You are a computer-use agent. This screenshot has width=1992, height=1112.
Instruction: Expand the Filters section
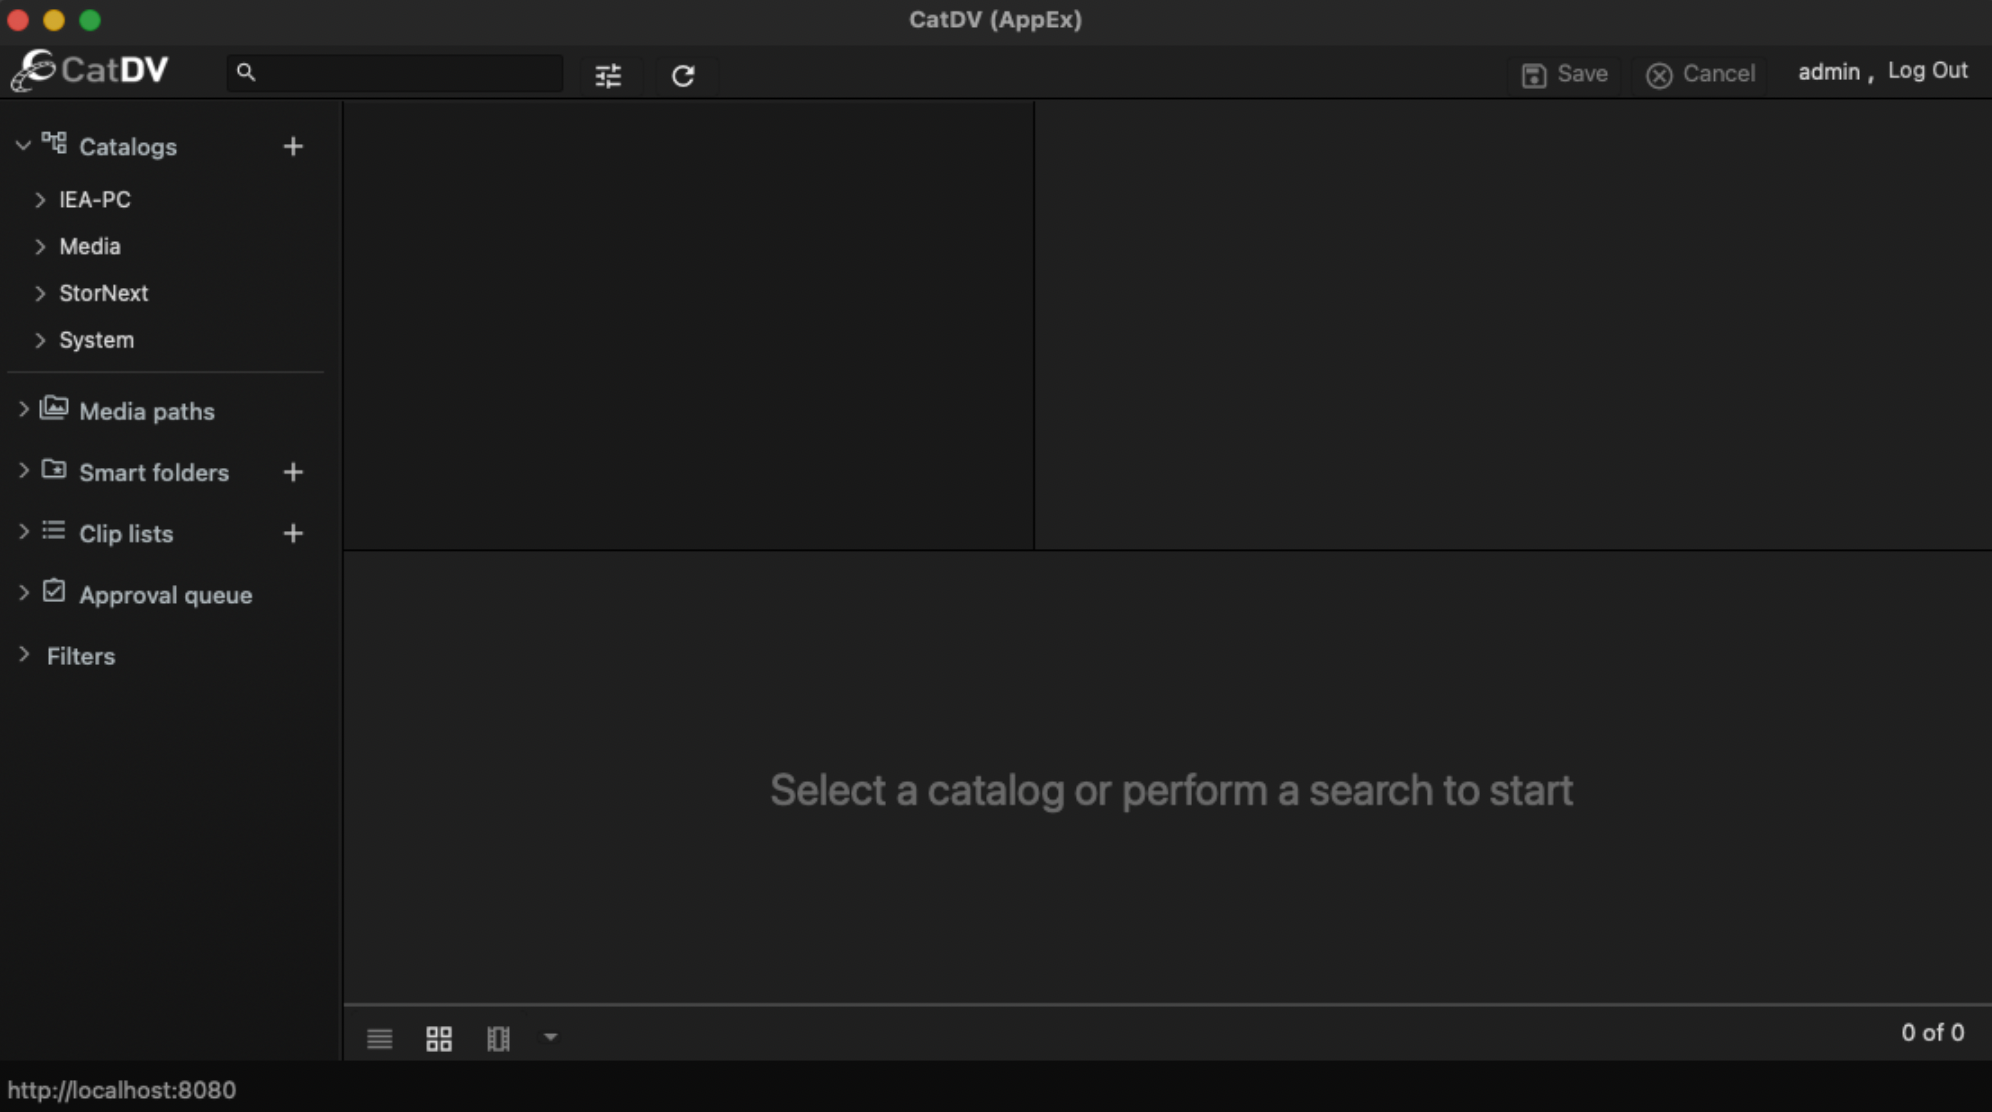pos(23,654)
